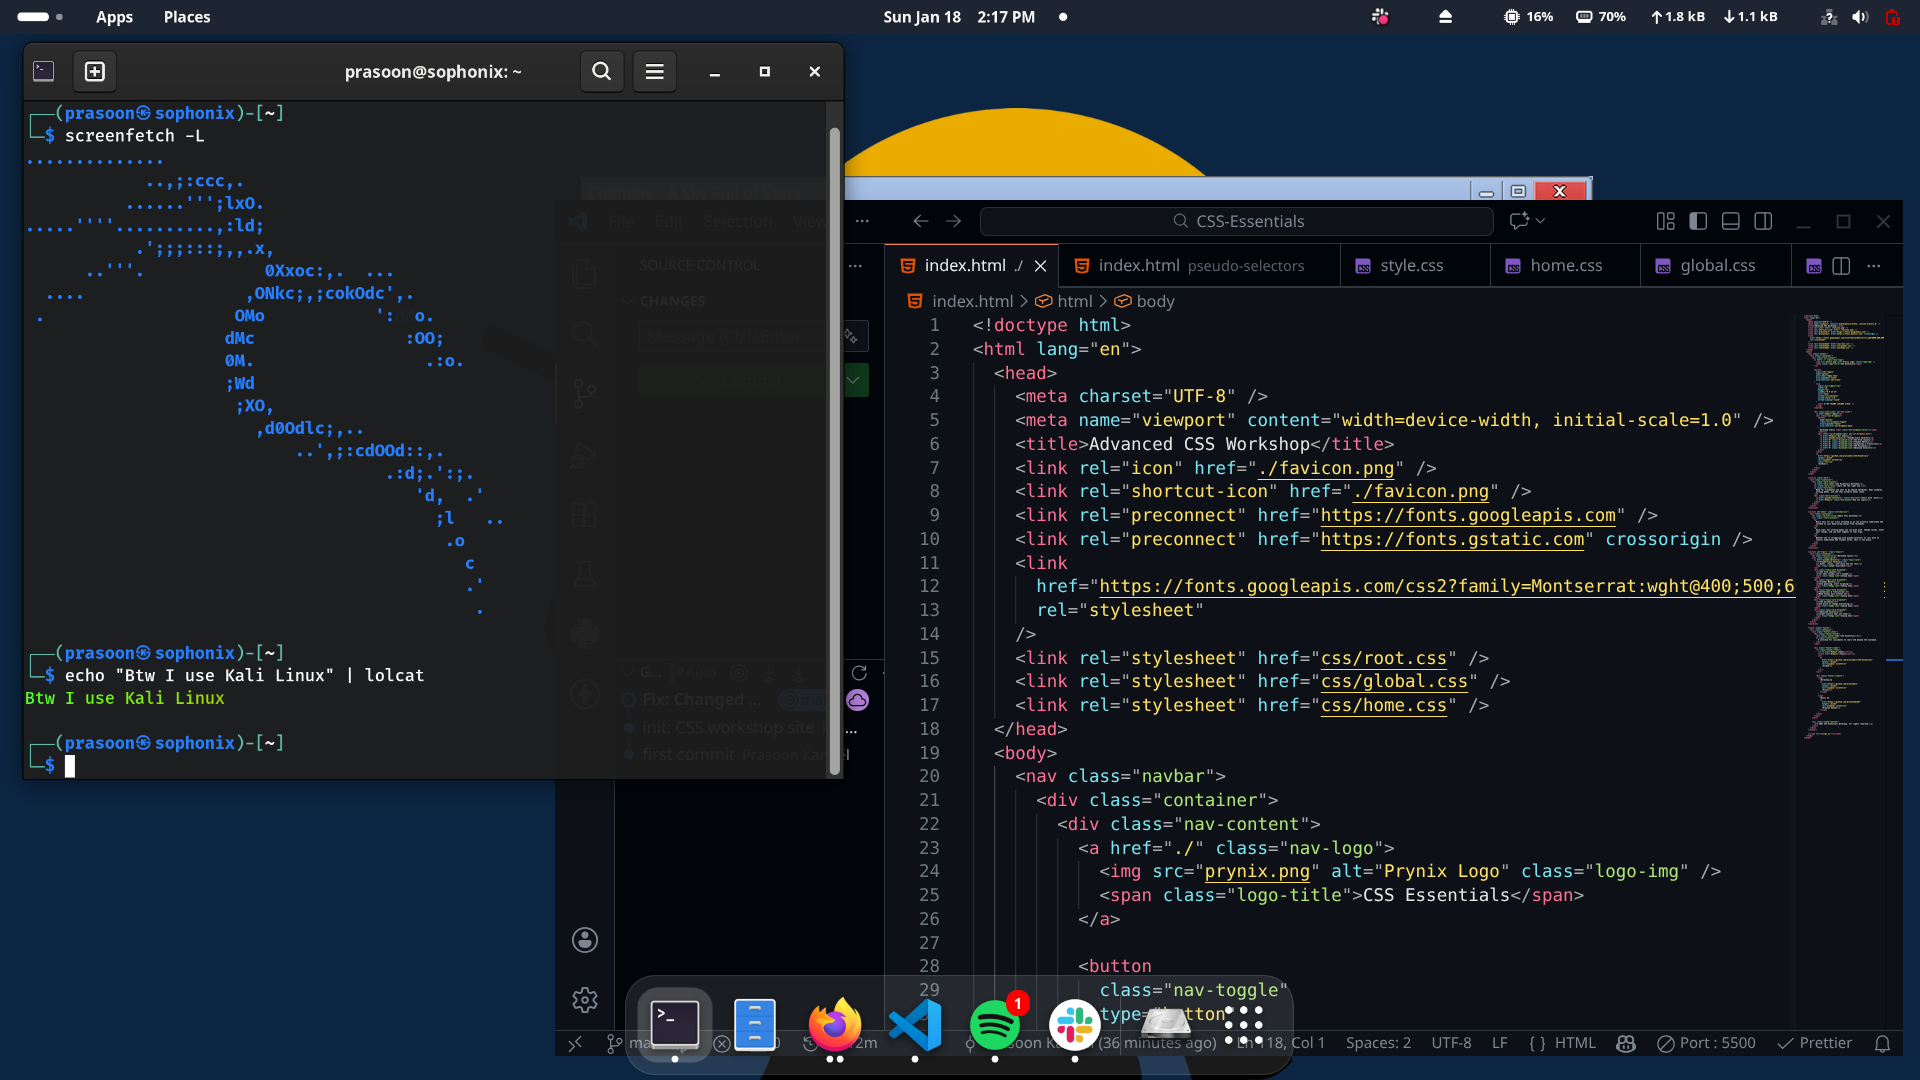
Task: Click the body breadcrumb item
Action: point(1155,301)
